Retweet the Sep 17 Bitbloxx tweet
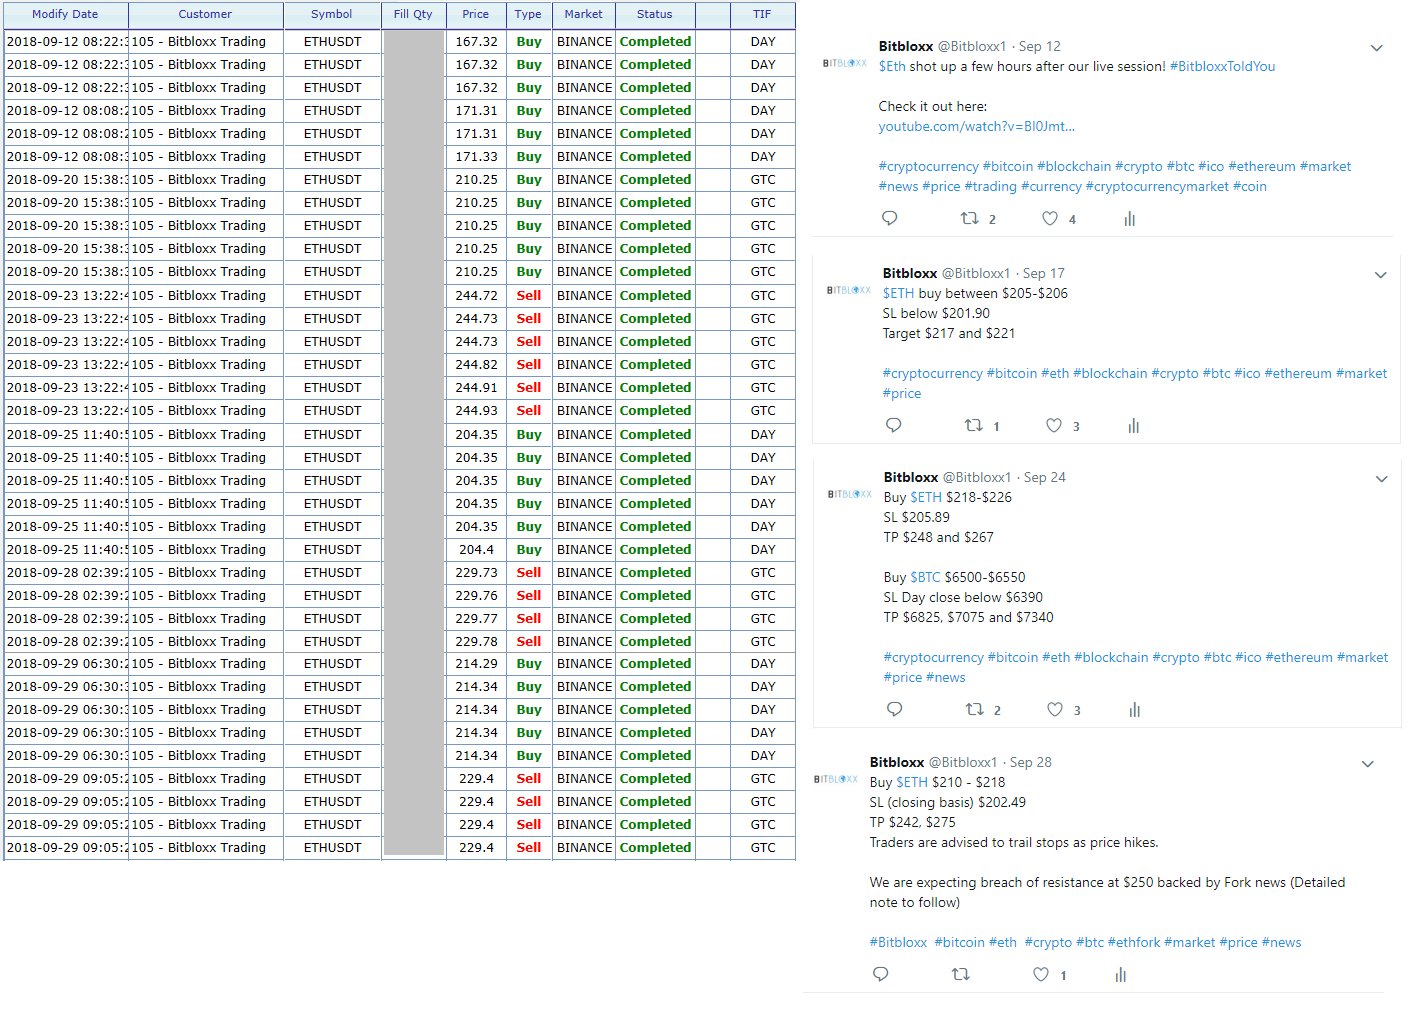The image size is (1418, 1018). (x=973, y=425)
